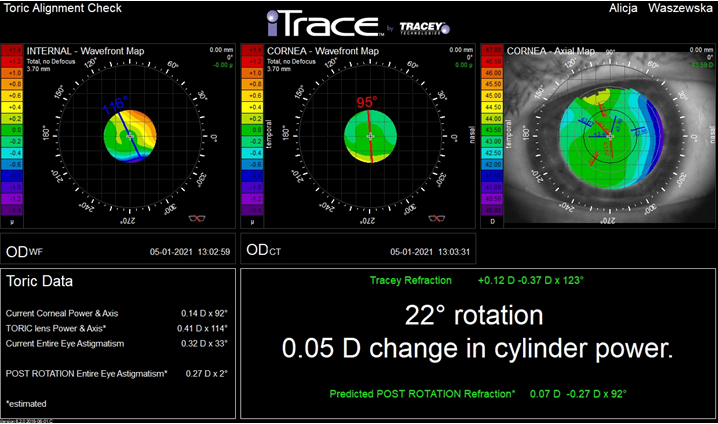Click the 'Toric Alignment Check' heading

click(x=63, y=8)
